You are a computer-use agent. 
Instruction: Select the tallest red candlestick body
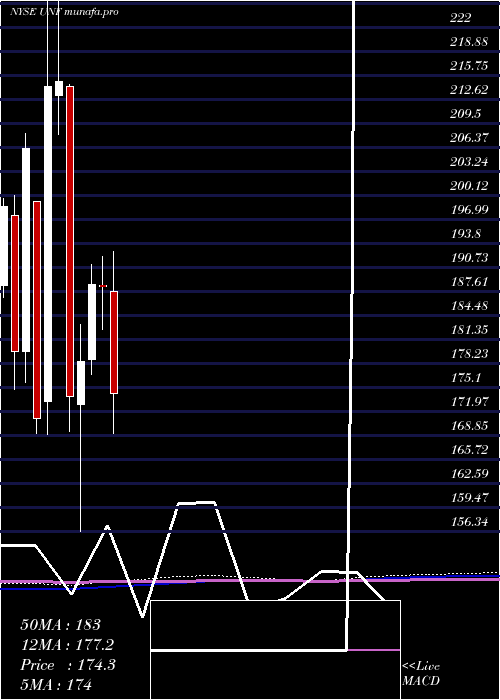(x=70, y=241)
